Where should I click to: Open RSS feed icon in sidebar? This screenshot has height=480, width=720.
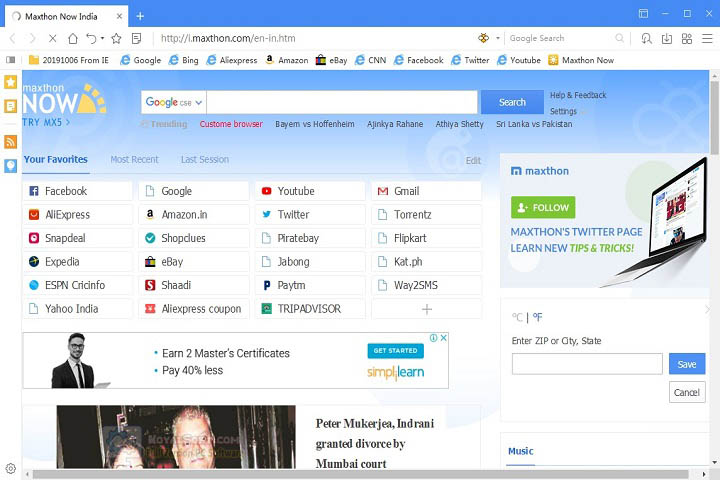pos(11,141)
